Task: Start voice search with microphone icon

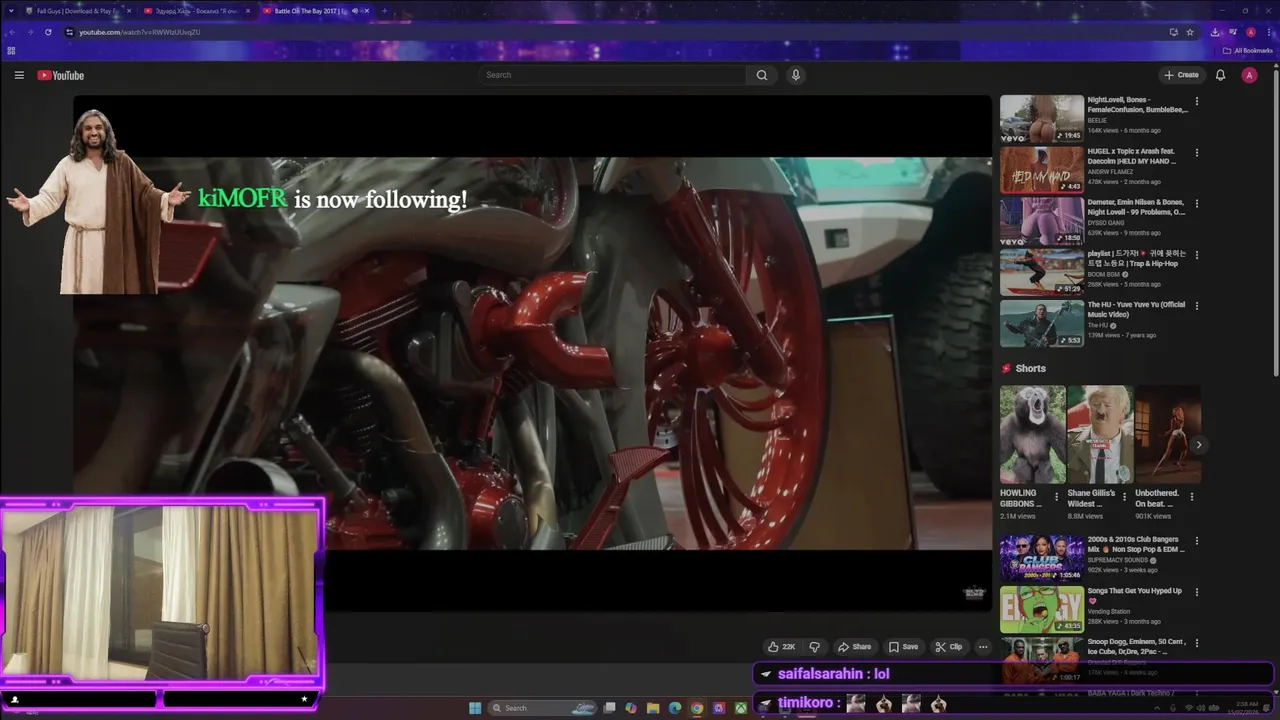Action: [796, 75]
